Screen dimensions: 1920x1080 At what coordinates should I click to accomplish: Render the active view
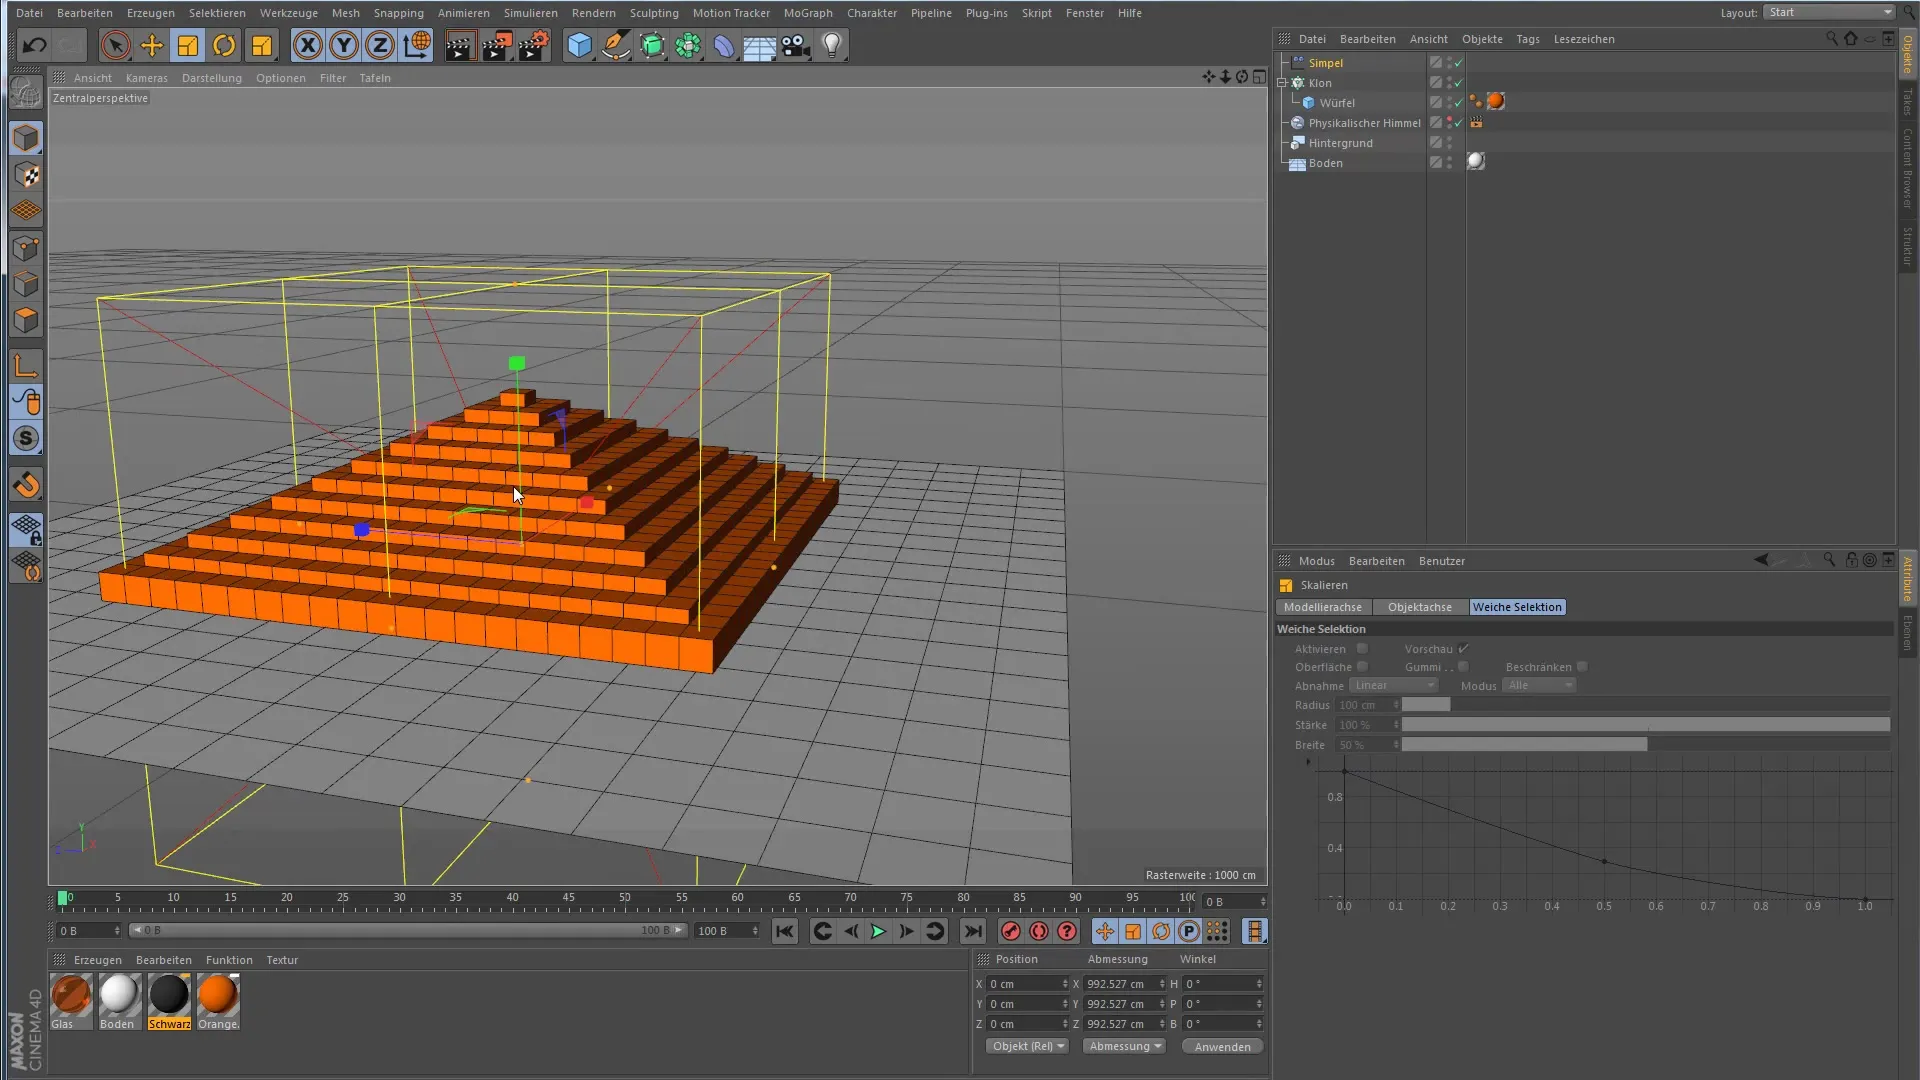tap(460, 45)
